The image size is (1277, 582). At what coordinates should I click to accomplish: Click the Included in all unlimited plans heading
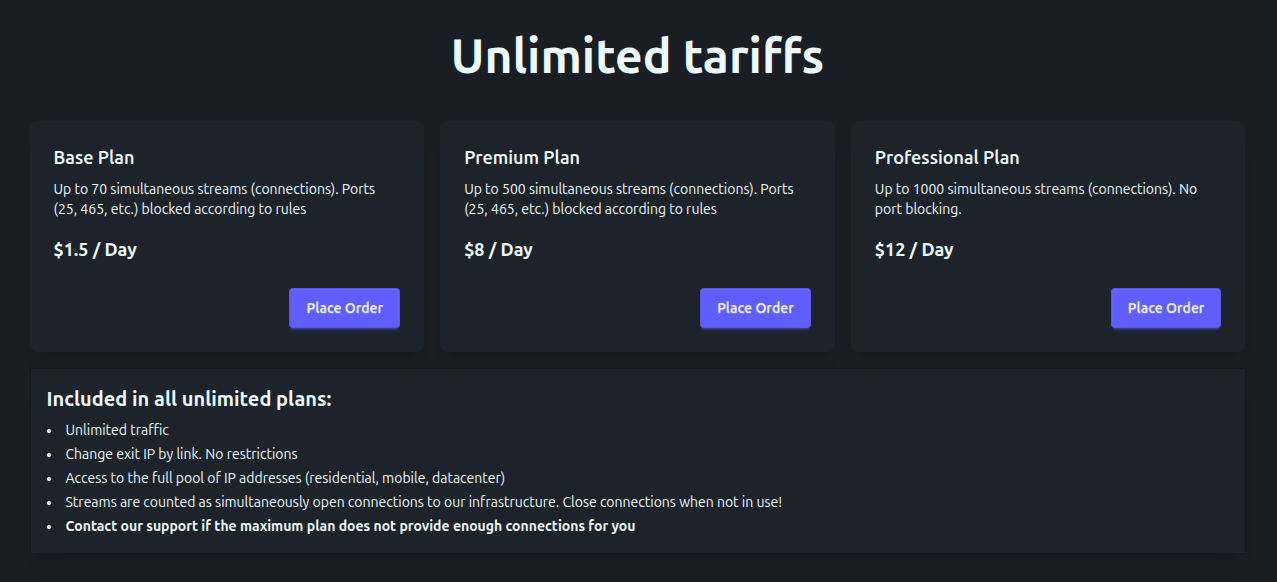click(x=189, y=399)
